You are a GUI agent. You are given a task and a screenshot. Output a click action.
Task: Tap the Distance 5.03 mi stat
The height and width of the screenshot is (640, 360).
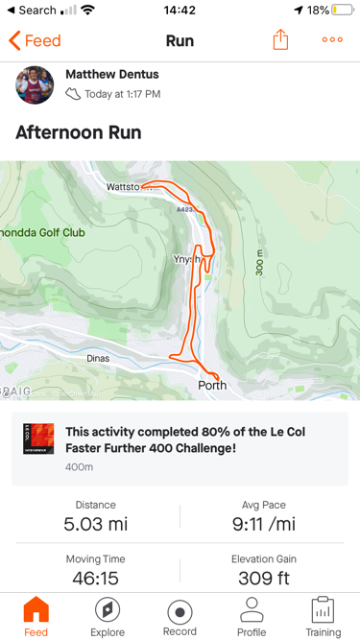coord(96,517)
